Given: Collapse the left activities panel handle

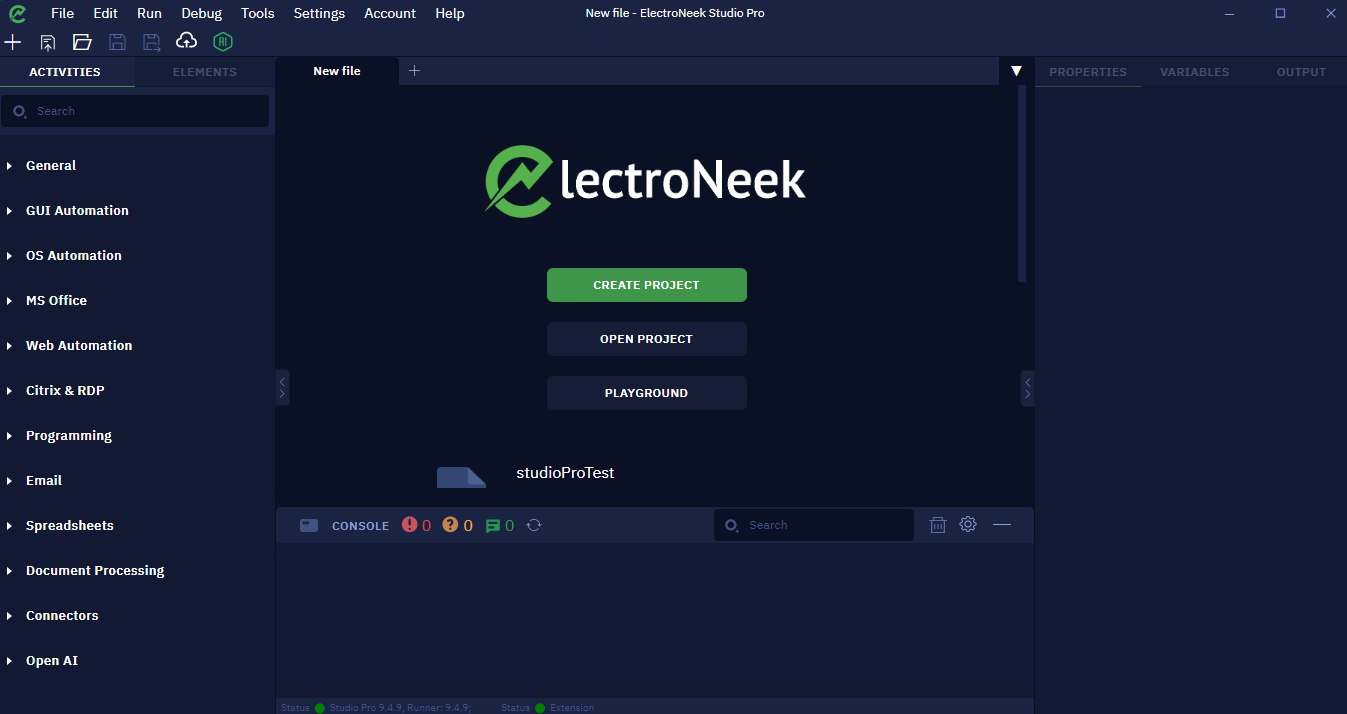Looking at the screenshot, I should [282, 388].
